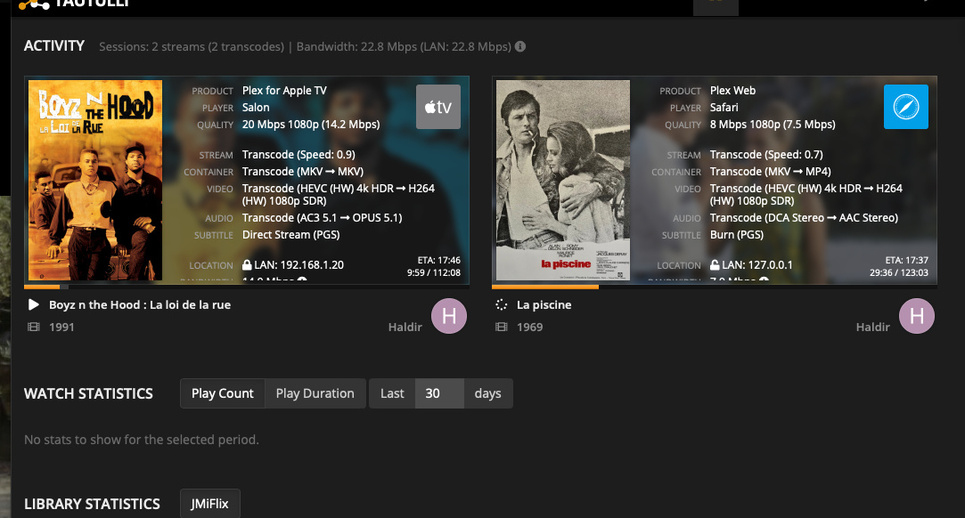Click '8 Mbps 1080p (7.5 Mbps)' quality text
Image resolution: width=965 pixels, height=518 pixels.
pos(772,124)
